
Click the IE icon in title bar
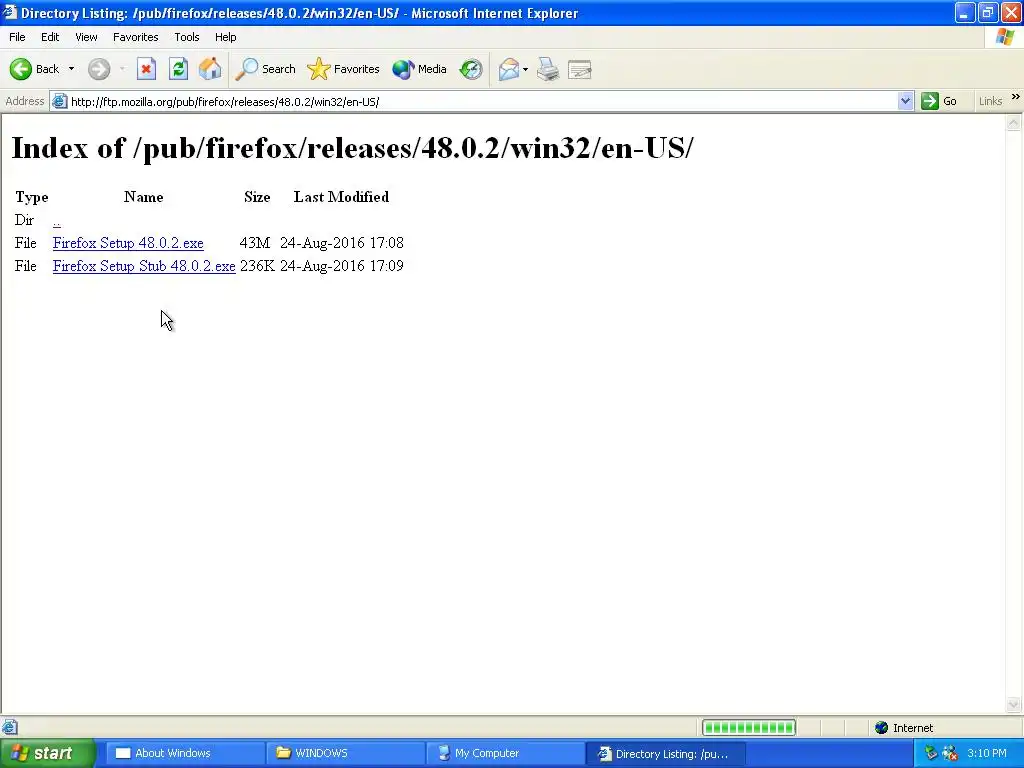click(x=10, y=12)
